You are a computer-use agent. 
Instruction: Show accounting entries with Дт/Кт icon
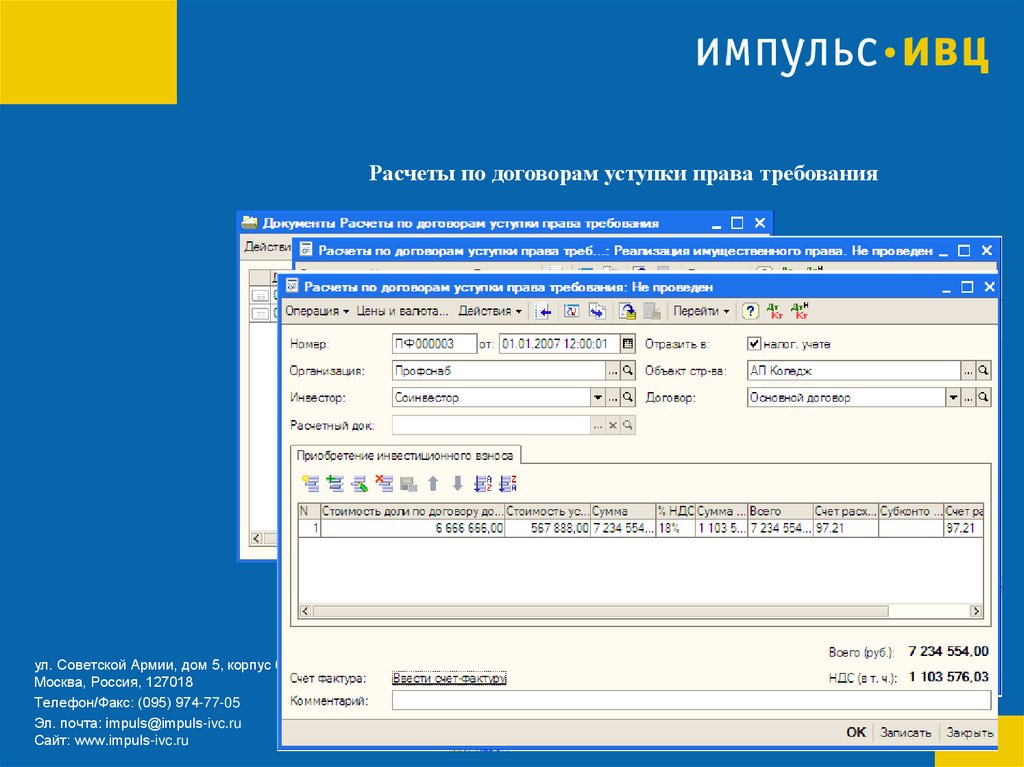click(775, 312)
